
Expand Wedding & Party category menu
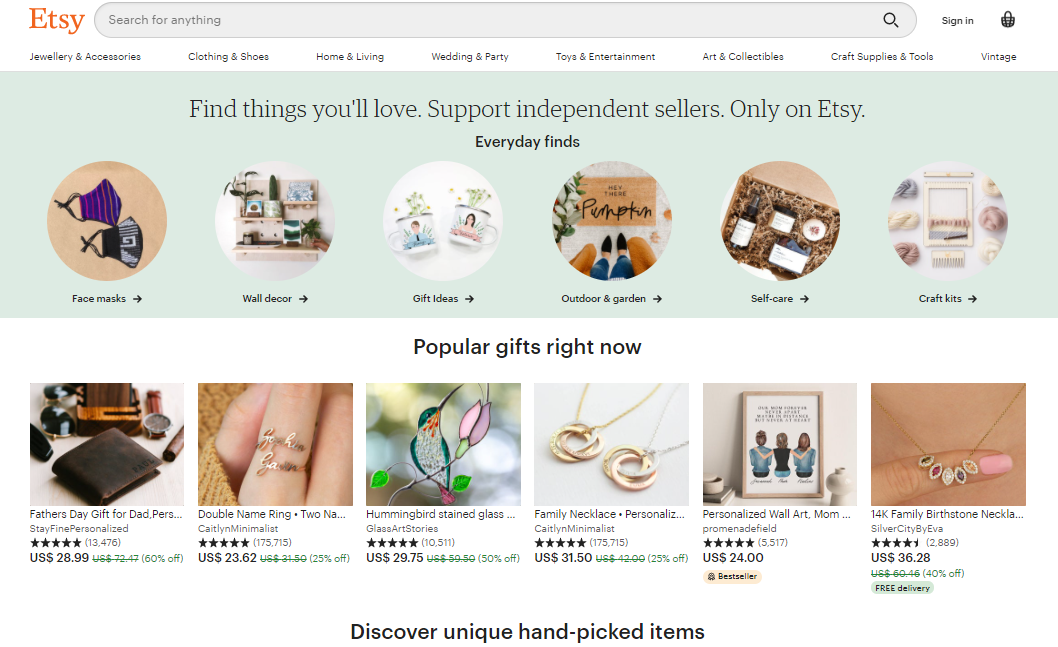tap(470, 57)
